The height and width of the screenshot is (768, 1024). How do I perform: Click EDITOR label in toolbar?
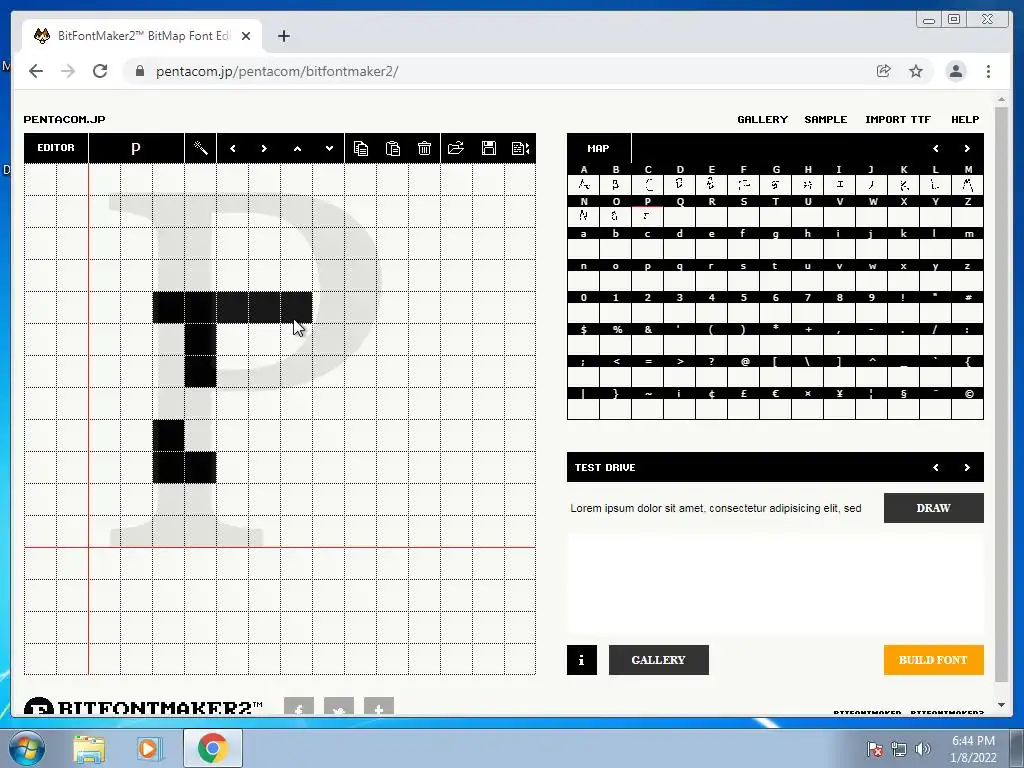point(56,148)
